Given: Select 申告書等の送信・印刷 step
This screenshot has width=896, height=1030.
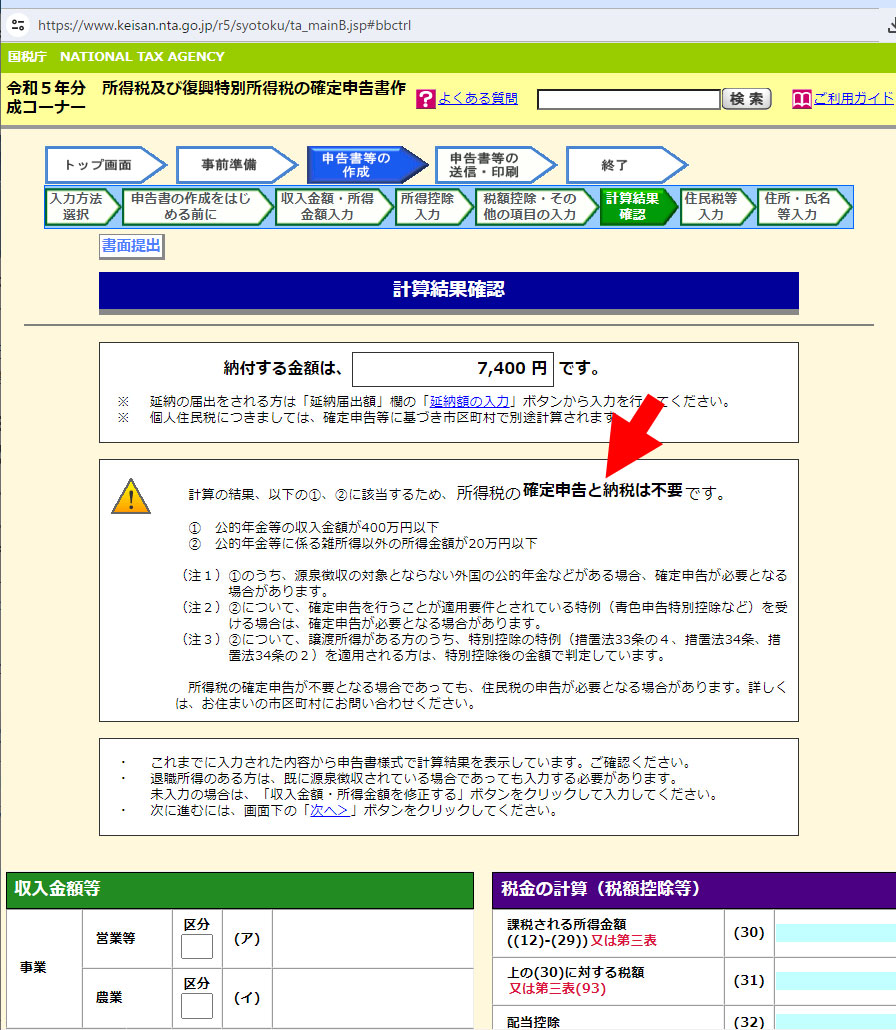Looking at the screenshot, I should pos(490,165).
